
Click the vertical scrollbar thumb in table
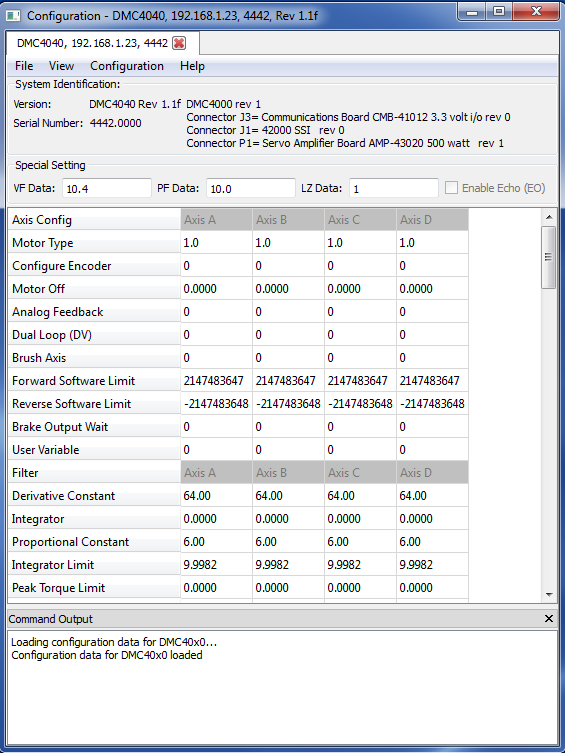click(x=548, y=257)
